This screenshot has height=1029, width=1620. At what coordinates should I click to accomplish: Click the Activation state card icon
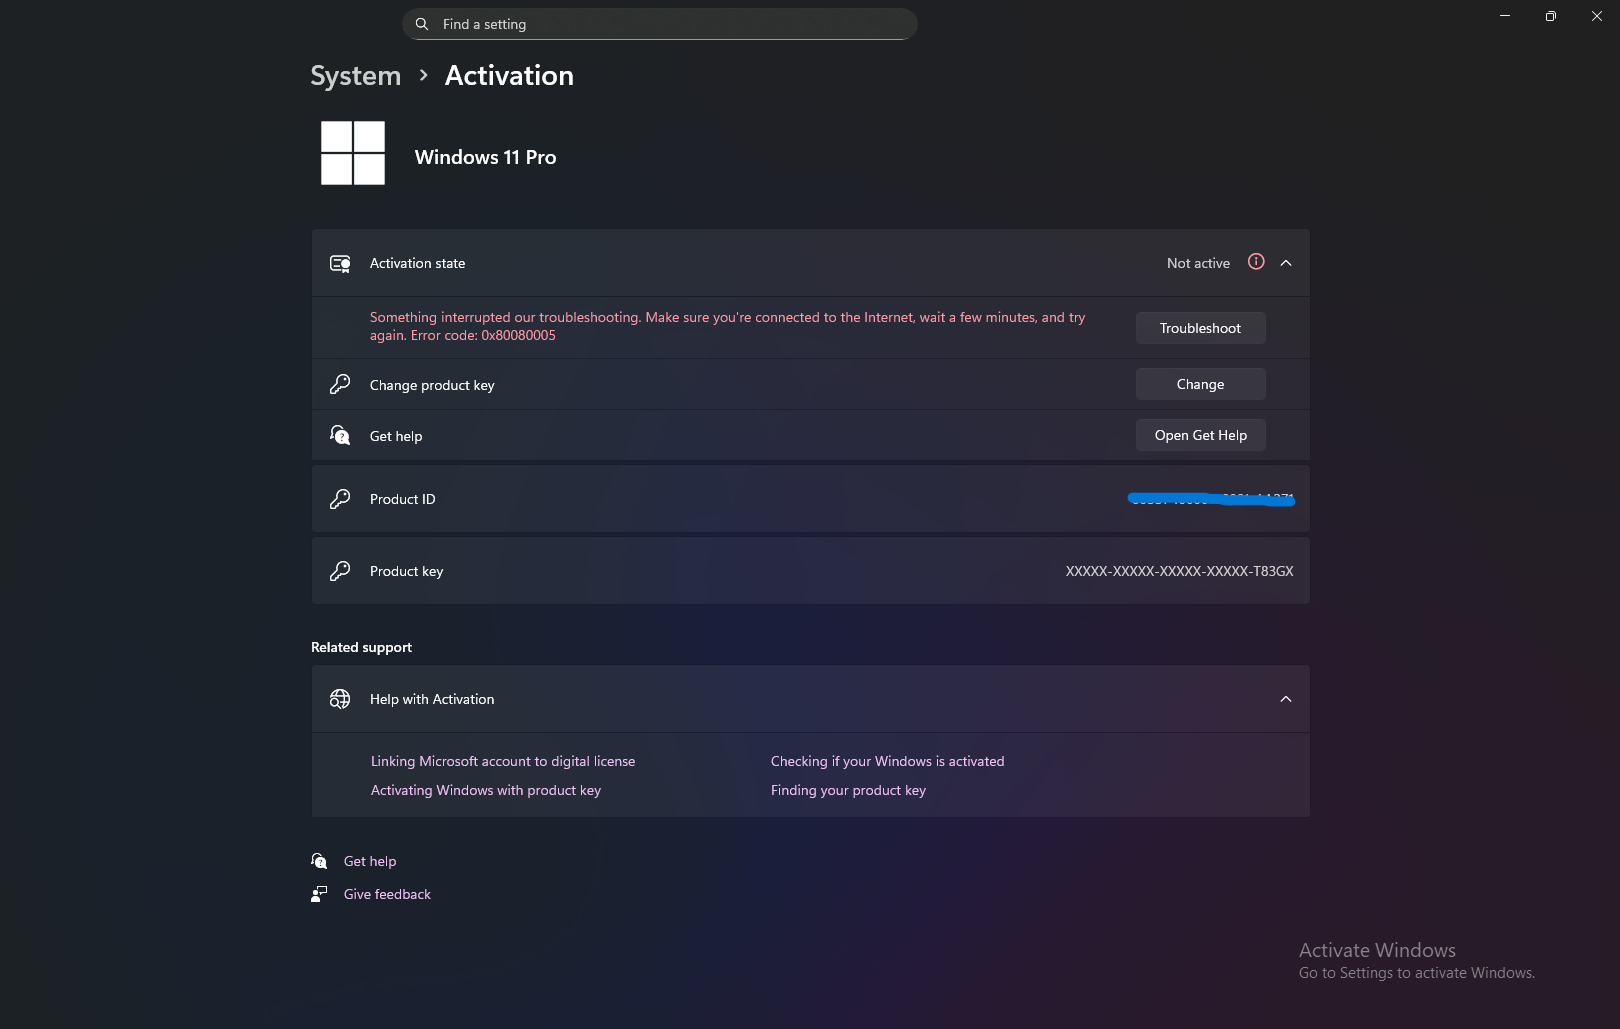(340, 262)
